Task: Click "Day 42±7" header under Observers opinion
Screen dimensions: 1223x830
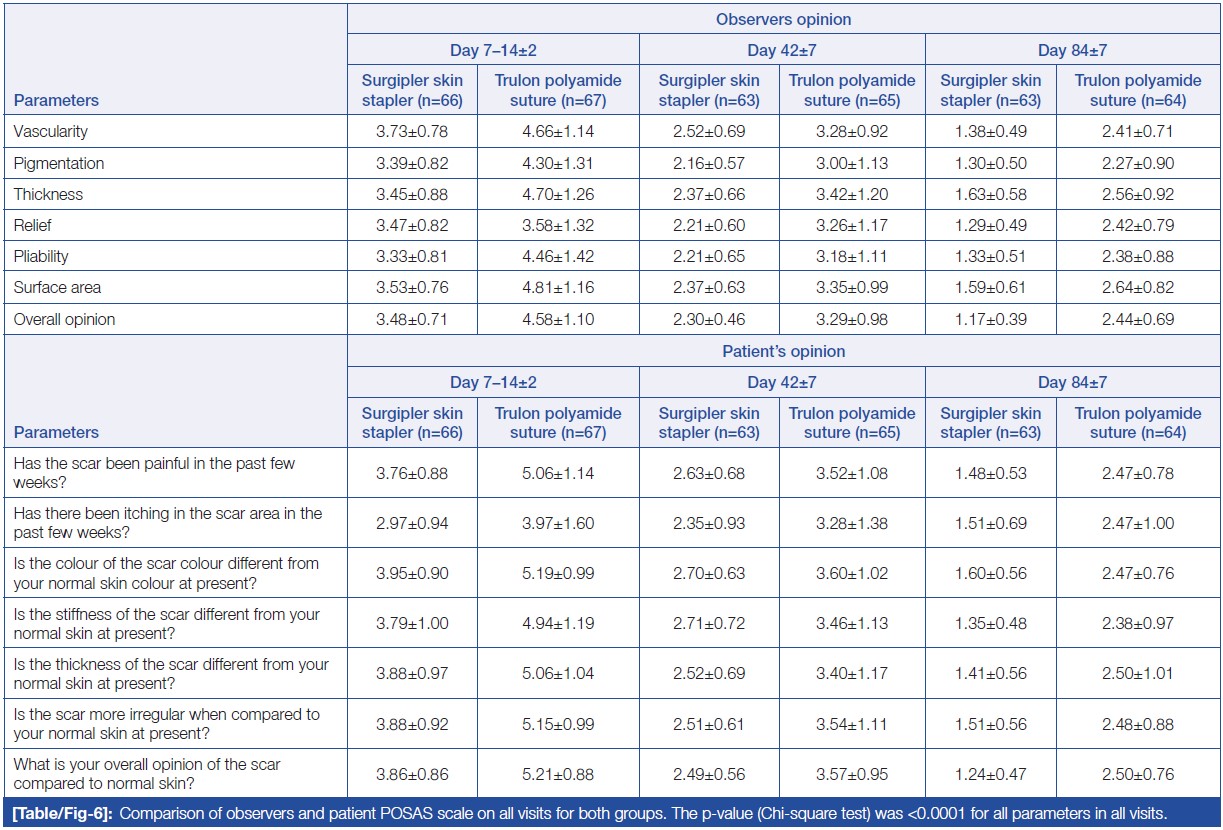Action: click(x=782, y=50)
